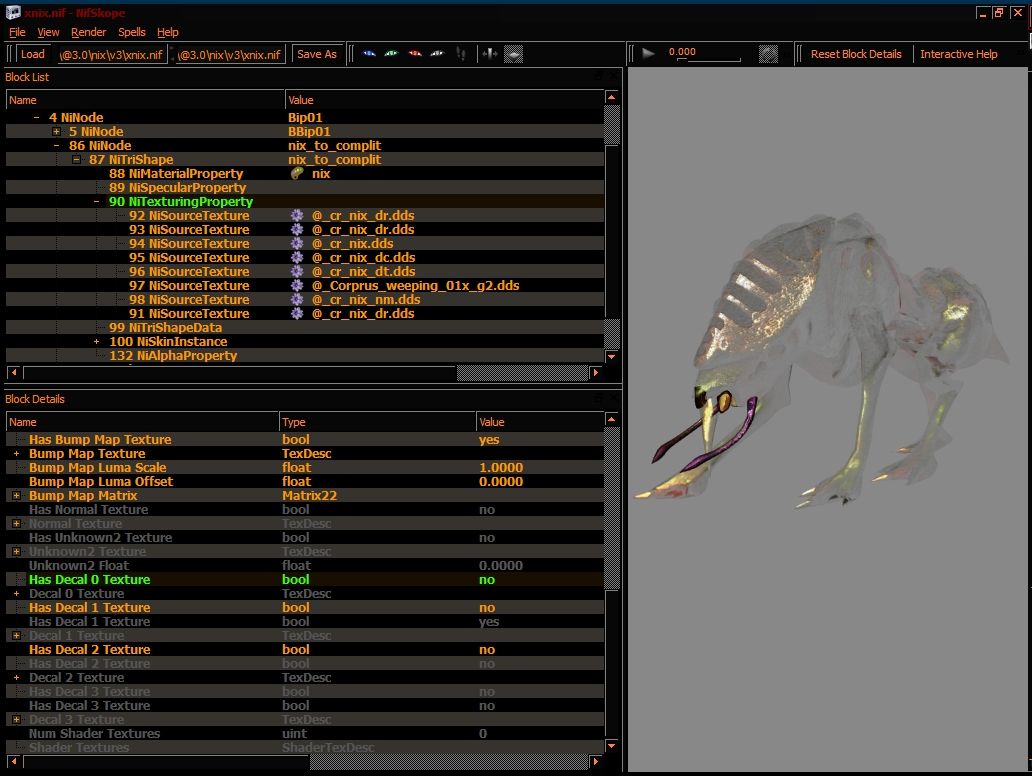
Task: Click the texture icon beside @_cr_nix_dc.dds
Action: tap(297, 257)
